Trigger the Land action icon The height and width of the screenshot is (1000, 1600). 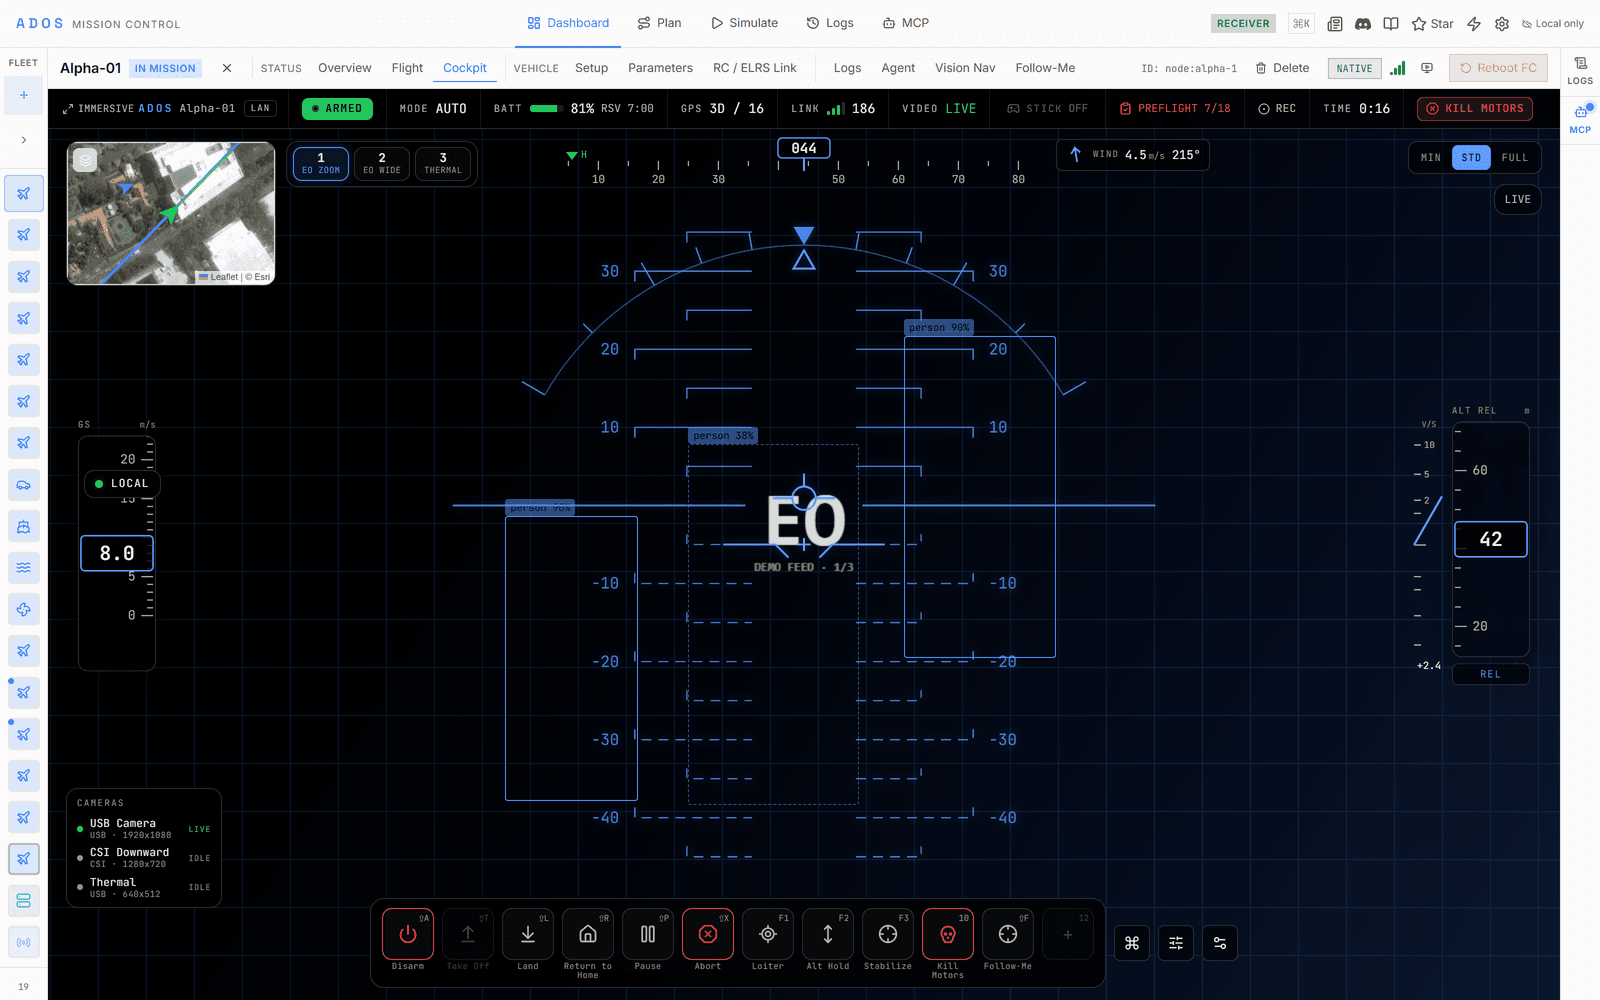click(x=528, y=934)
